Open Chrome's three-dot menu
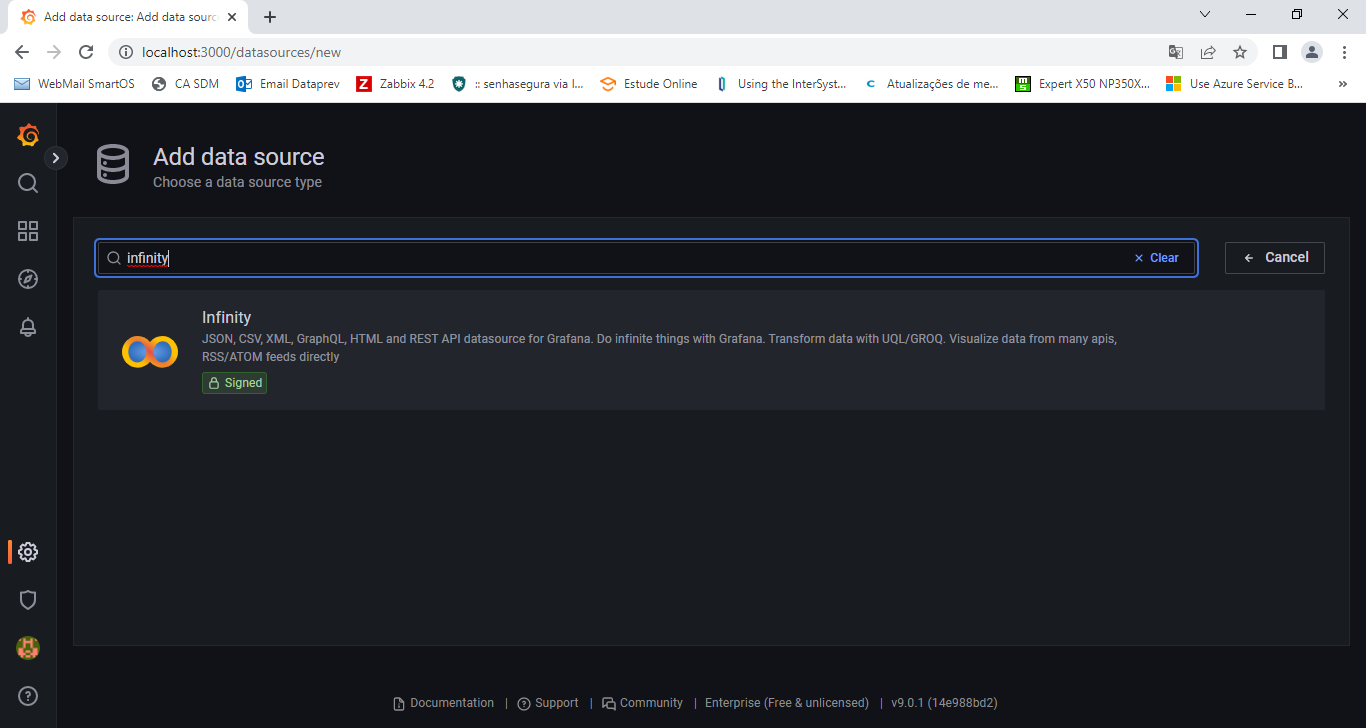Image resolution: width=1366 pixels, height=728 pixels. point(1343,52)
